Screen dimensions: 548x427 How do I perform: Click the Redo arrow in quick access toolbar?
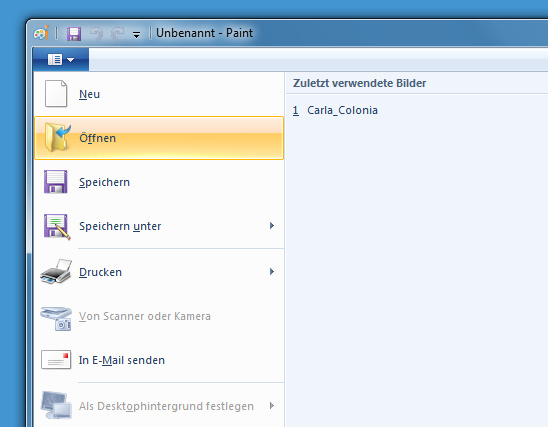click(x=117, y=34)
